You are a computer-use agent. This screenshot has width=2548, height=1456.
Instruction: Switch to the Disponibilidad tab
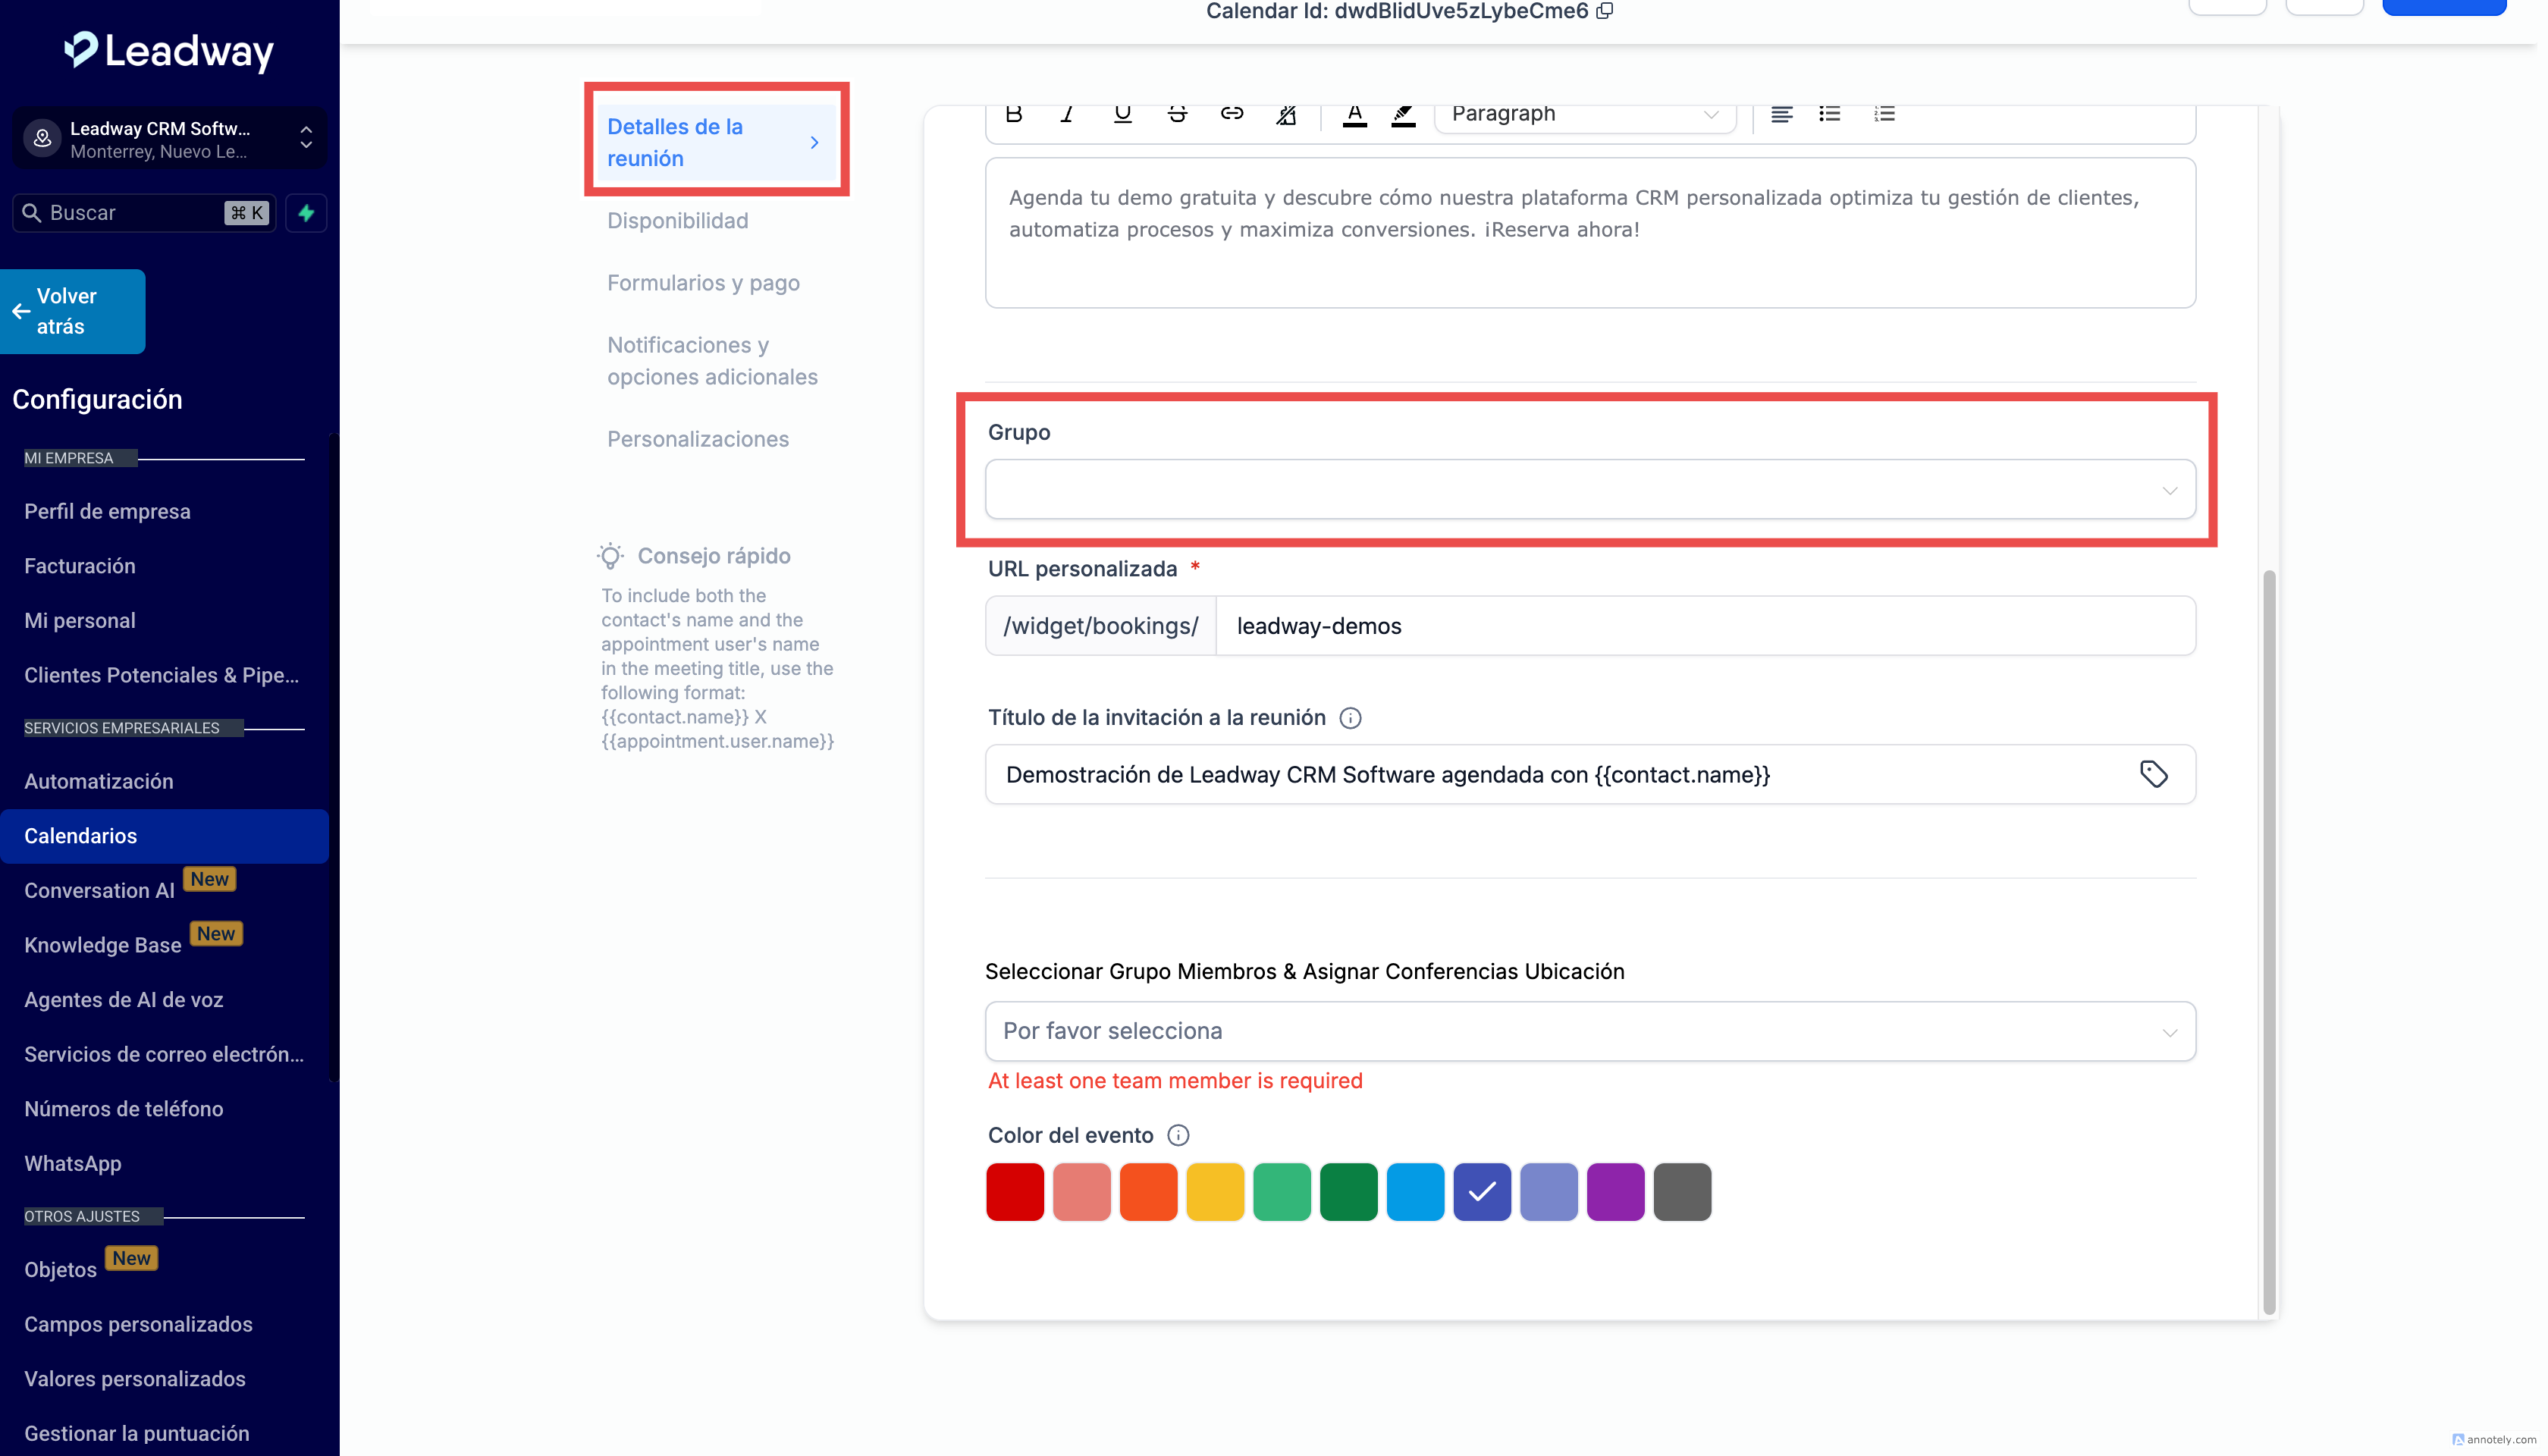(x=677, y=221)
